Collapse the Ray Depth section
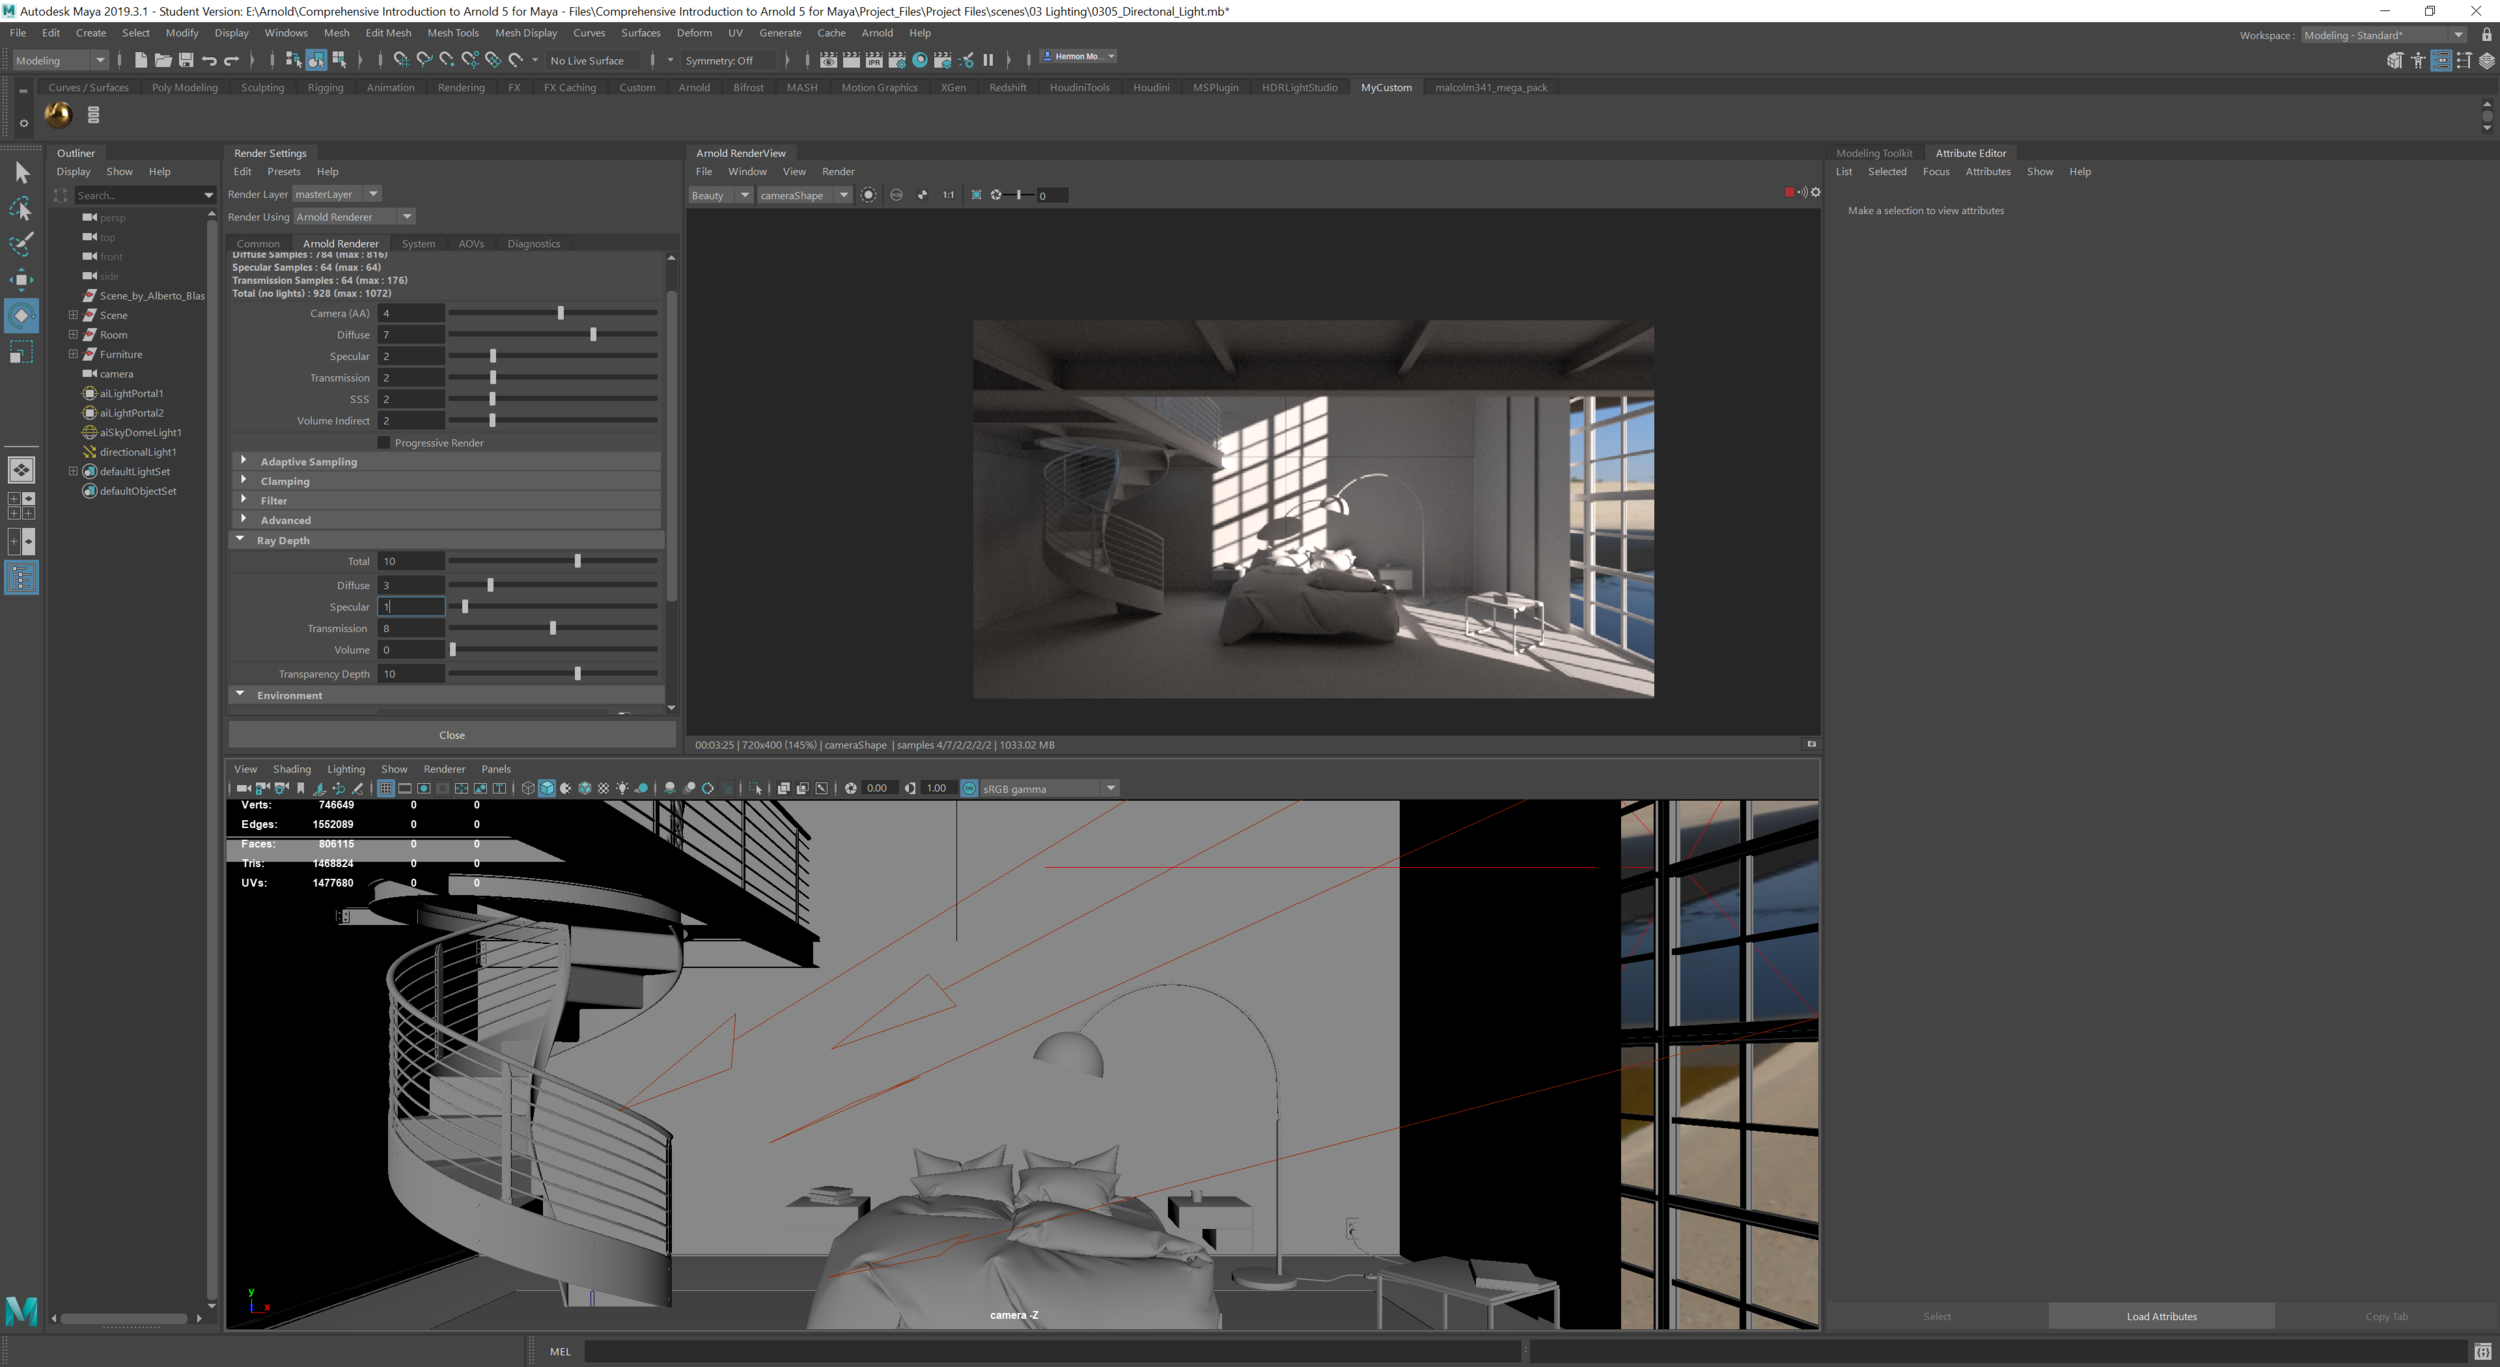This screenshot has height=1367, width=2500. pyautogui.click(x=241, y=539)
